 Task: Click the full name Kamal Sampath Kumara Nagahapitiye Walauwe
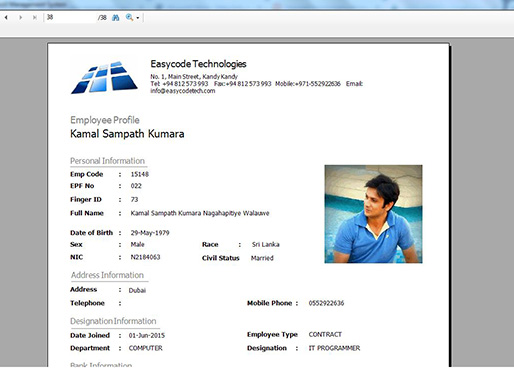tap(200, 213)
